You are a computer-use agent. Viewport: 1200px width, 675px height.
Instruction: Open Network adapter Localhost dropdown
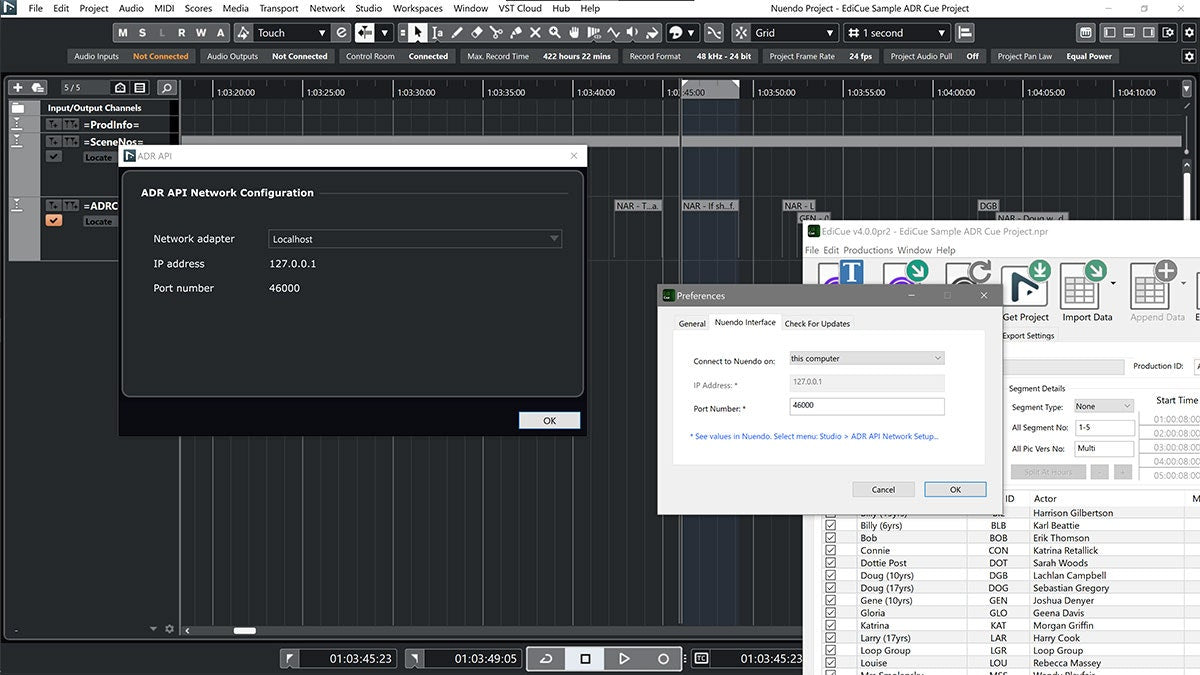(416, 239)
